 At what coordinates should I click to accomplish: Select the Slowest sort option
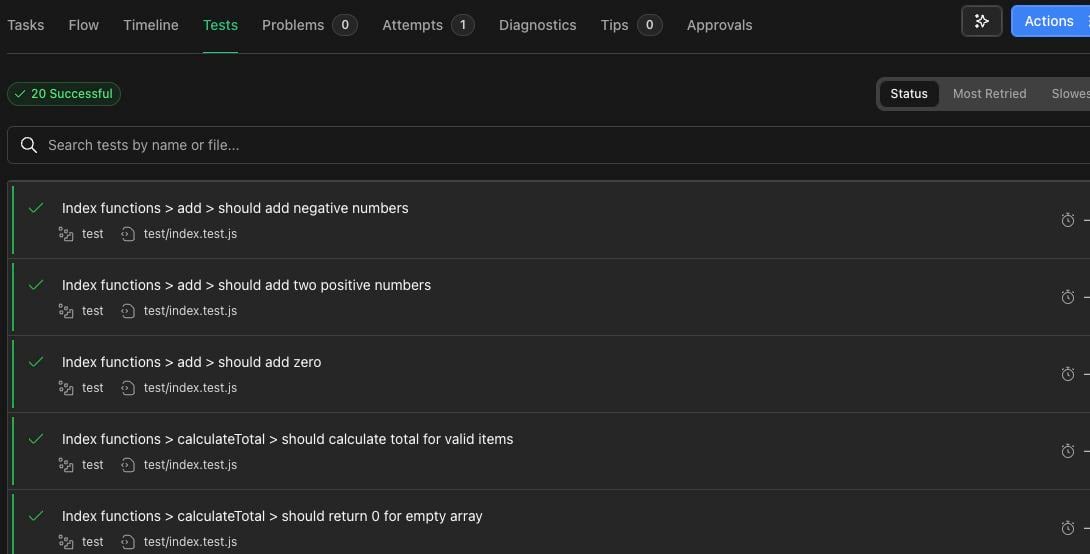(x=1071, y=94)
